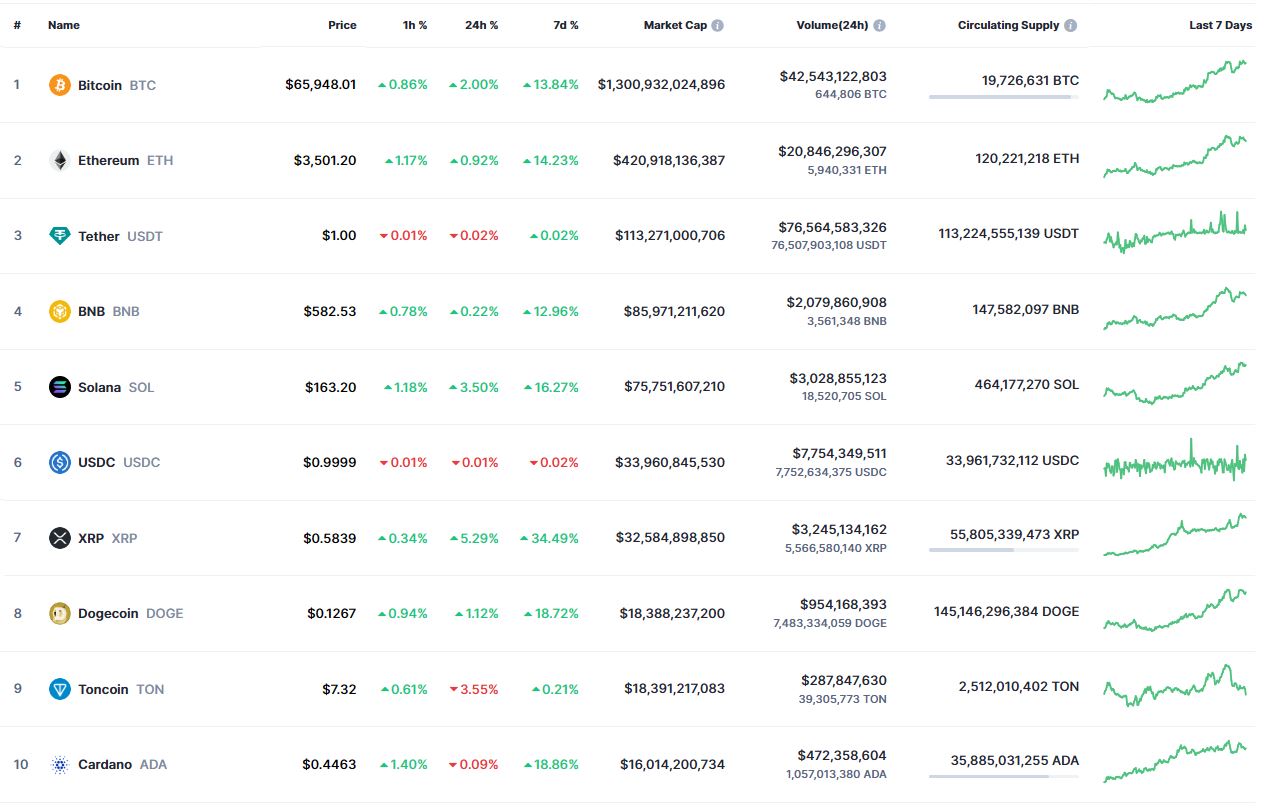The height and width of the screenshot is (808, 1273).
Task: Open the BNB name link
Action: coord(109,311)
